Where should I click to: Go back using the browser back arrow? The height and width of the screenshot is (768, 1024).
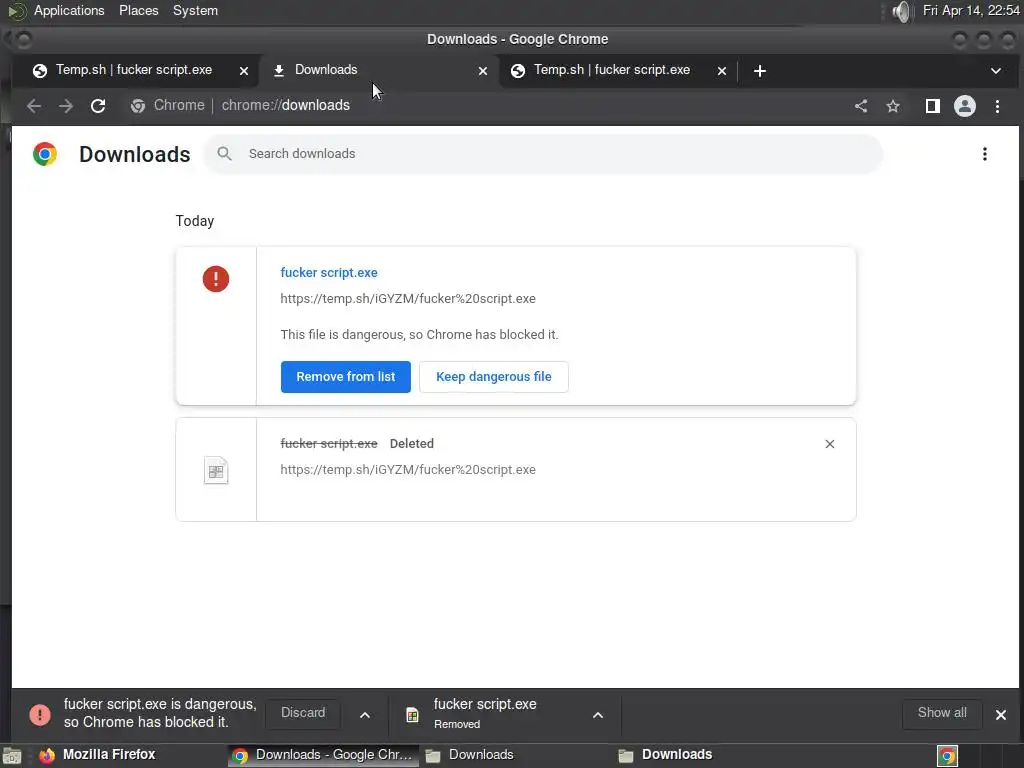[34, 106]
